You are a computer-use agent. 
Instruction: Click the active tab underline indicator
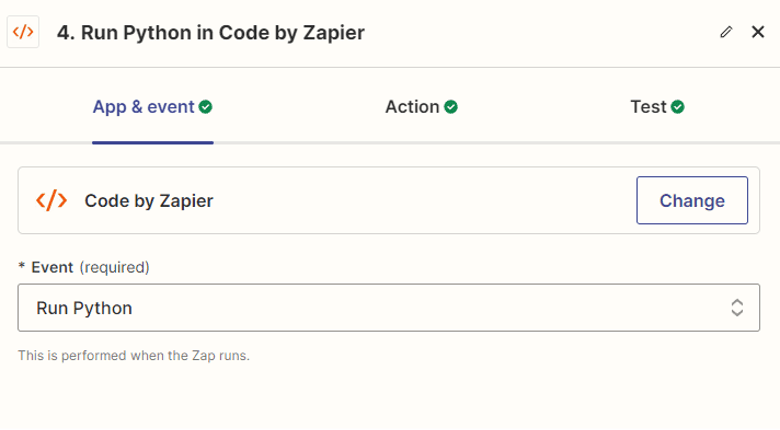pos(153,143)
